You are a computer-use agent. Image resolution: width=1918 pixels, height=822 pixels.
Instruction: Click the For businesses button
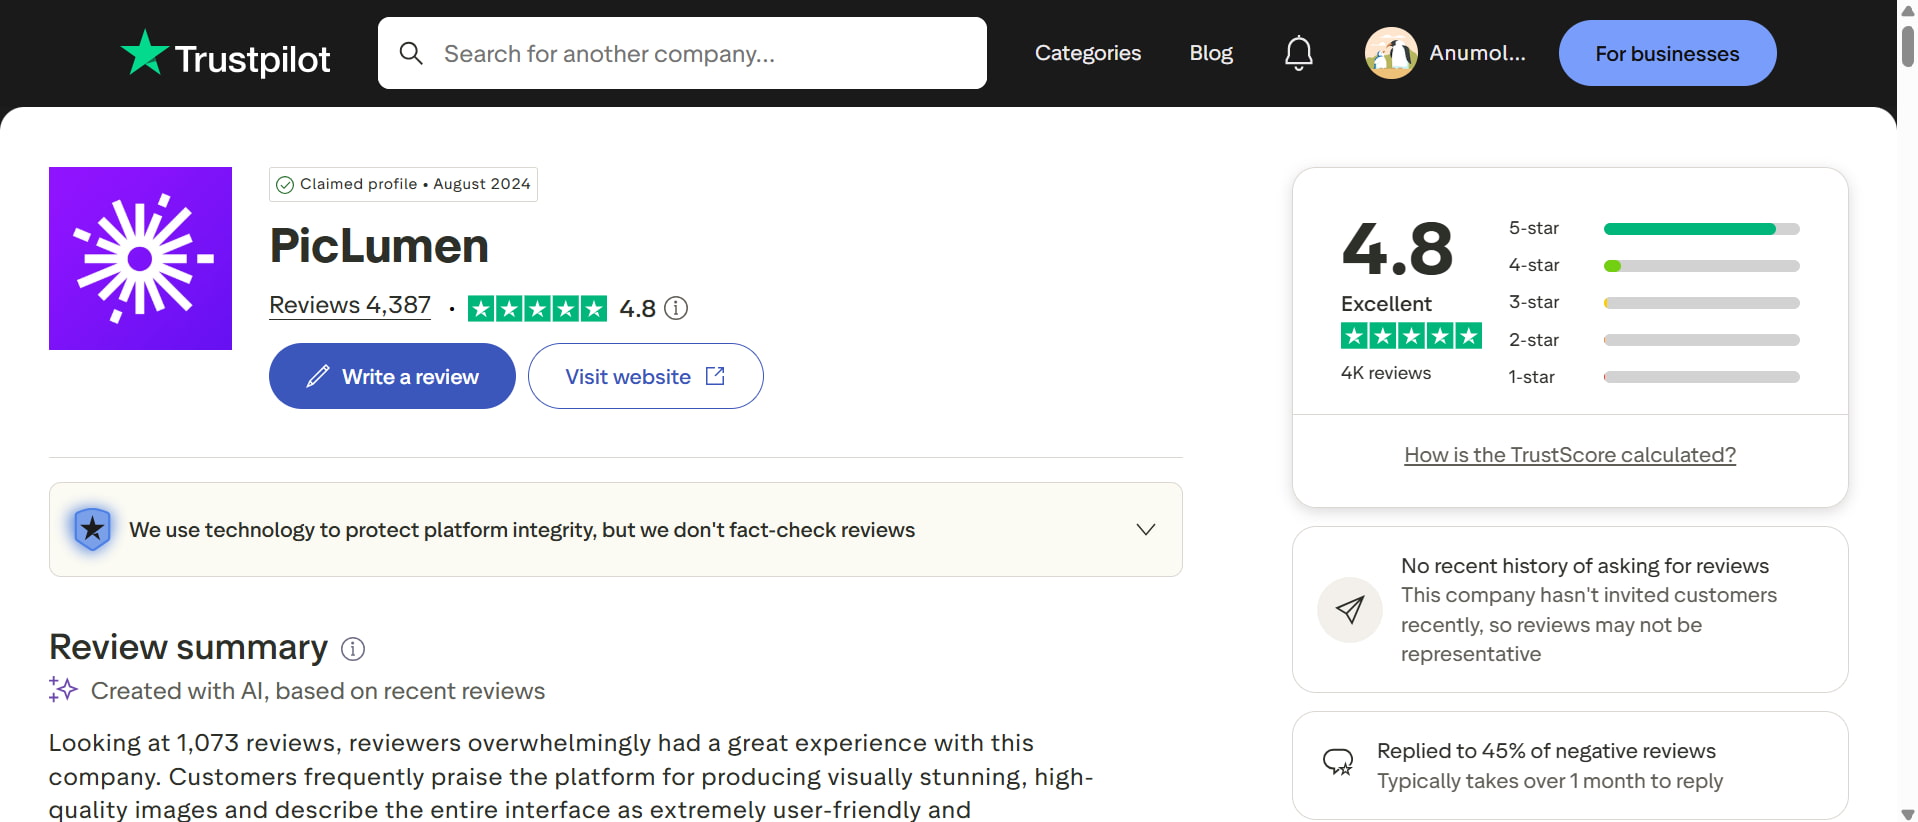click(x=1667, y=53)
